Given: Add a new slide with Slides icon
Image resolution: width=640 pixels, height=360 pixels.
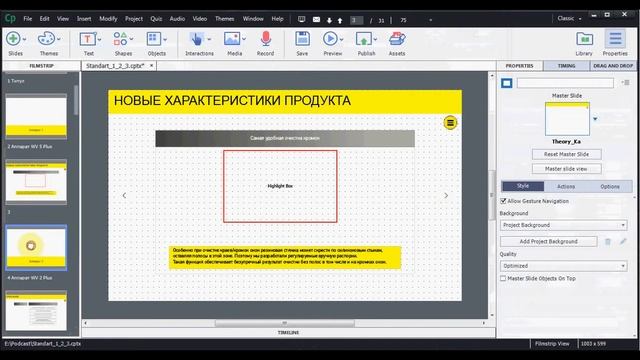Looking at the screenshot, I should click(x=13, y=39).
